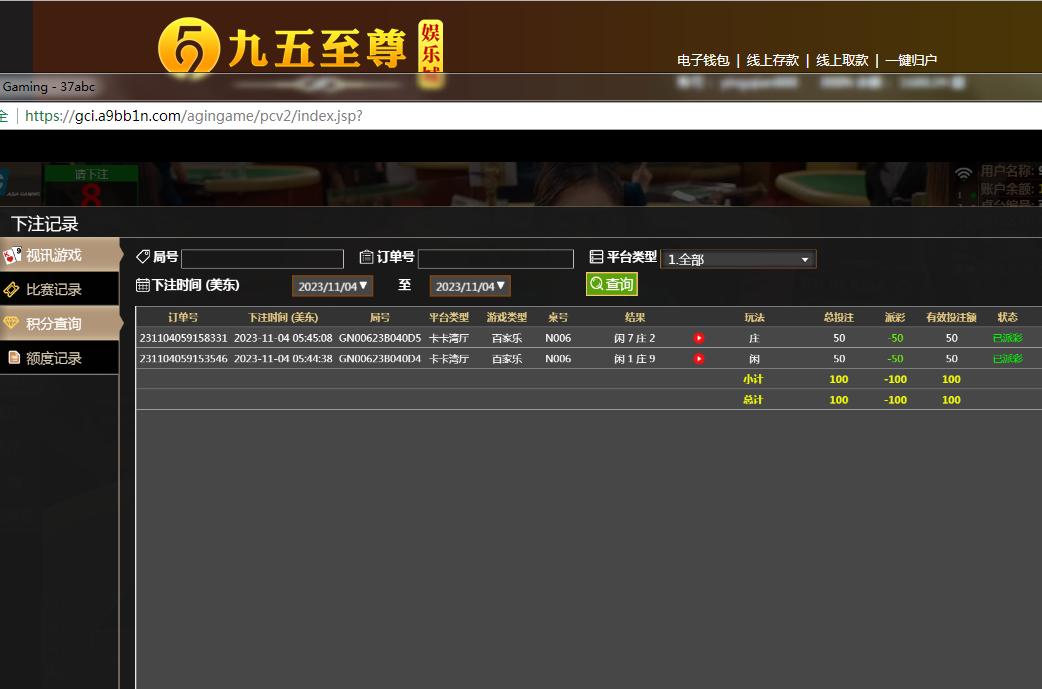Play video replay for order 231104059158331
The height and width of the screenshot is (689, 1042).
[x=698, y=338]
